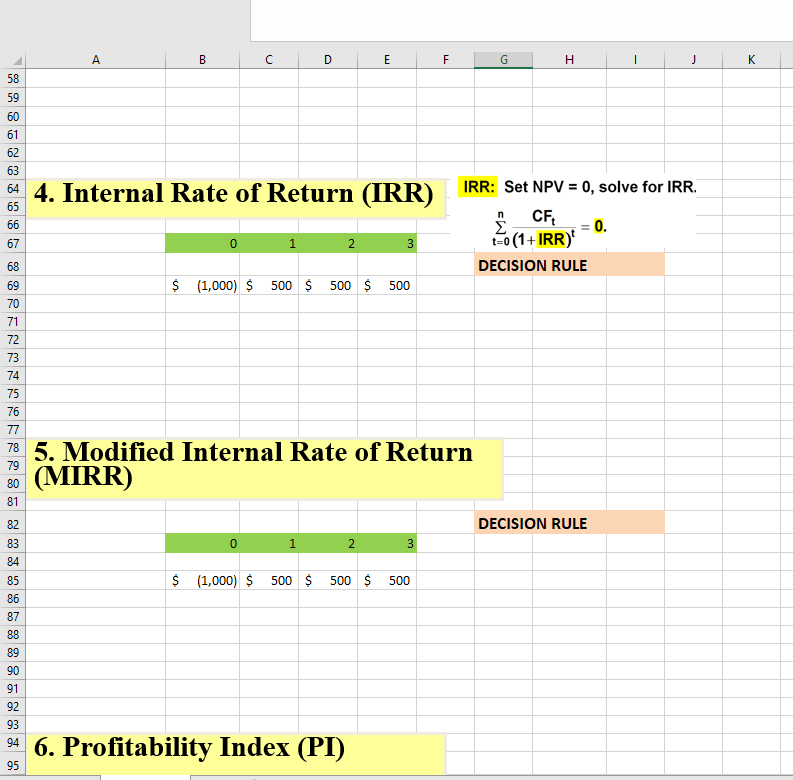This screenshot has height=780, width=793.
Task: Select column H header
Action: [x=569, y=60]
